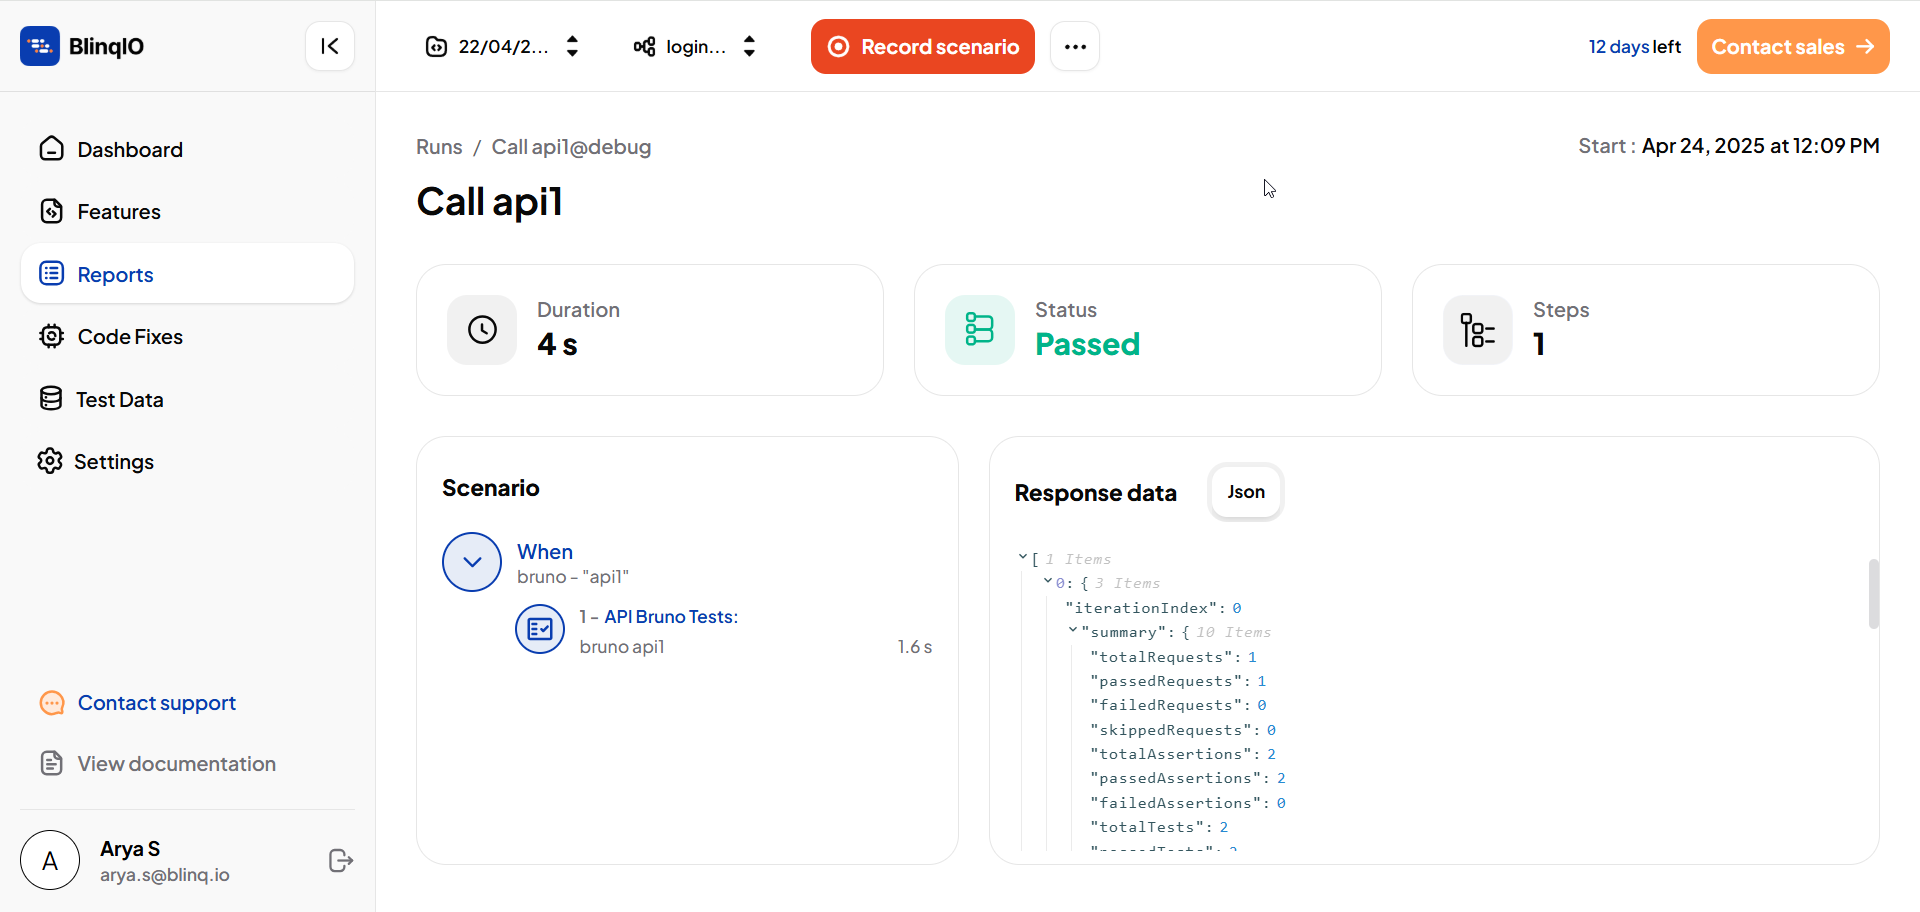The width and height of the screenshot is (1920, 912).
Task: Click the sign-out icon next to Arya S
Action: point(340,860)
